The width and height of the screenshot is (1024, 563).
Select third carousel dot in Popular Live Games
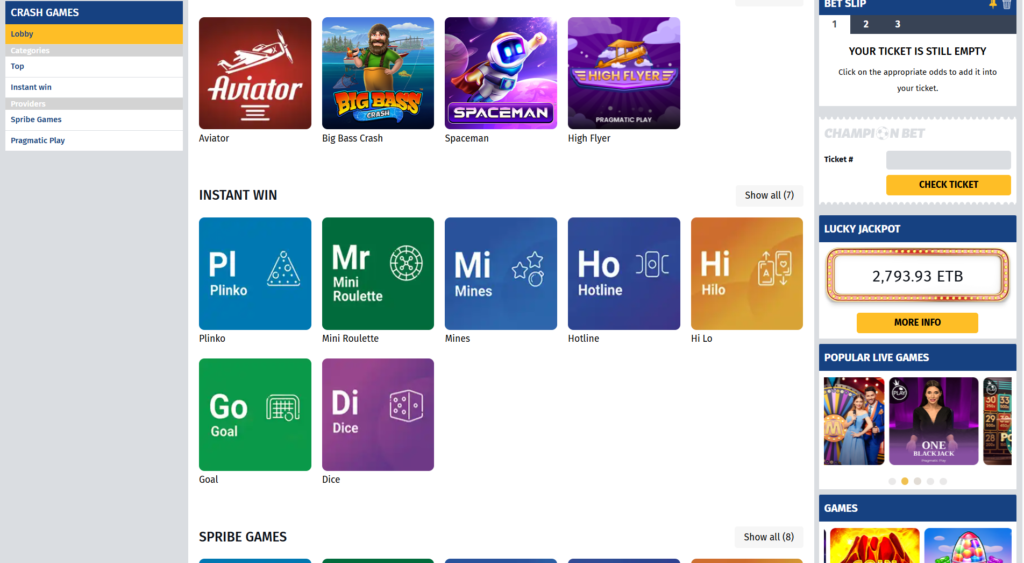coord(917,481)
